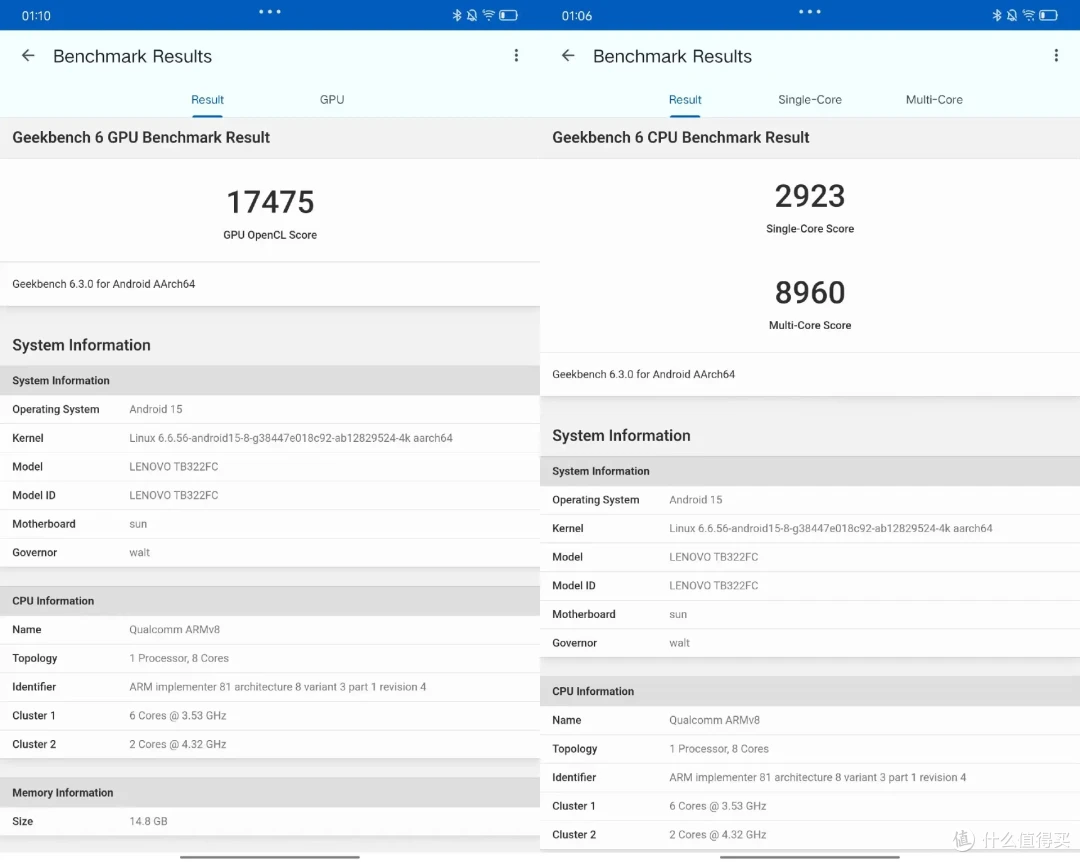The image size is (1080, 862).
Task: Tap back arrow in CPU Benchmark Results
Action: coord(568,56)
